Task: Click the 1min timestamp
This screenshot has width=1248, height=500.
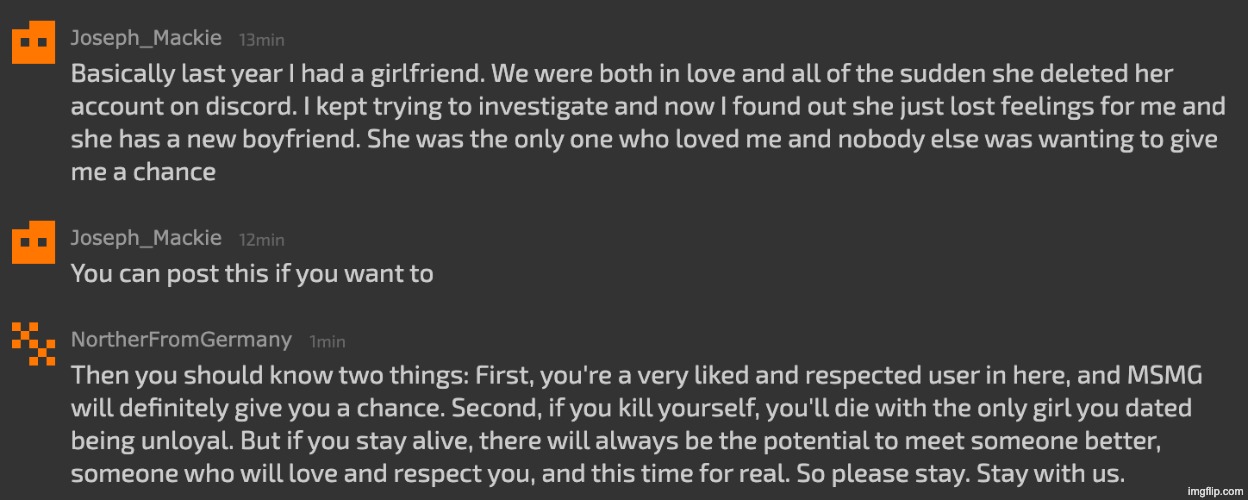Action: (x=327, y=342)
